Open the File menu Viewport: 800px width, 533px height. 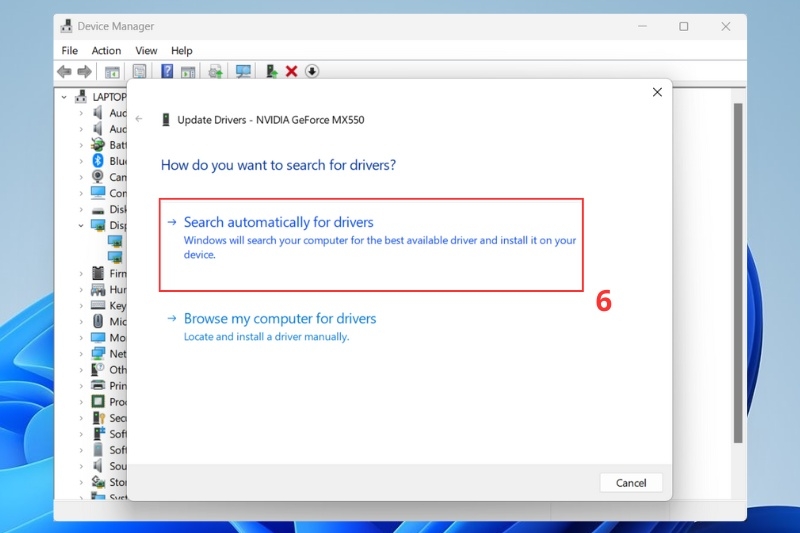tap(69, 50)
